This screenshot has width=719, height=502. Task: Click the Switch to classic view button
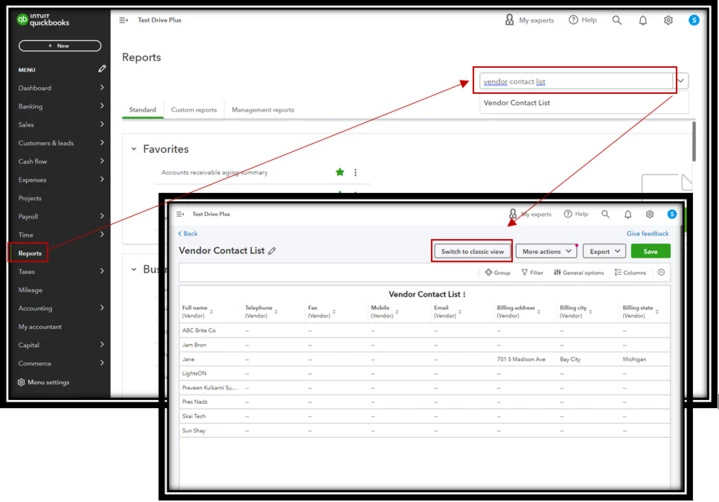pyautogui.click(x=472, y=251)
